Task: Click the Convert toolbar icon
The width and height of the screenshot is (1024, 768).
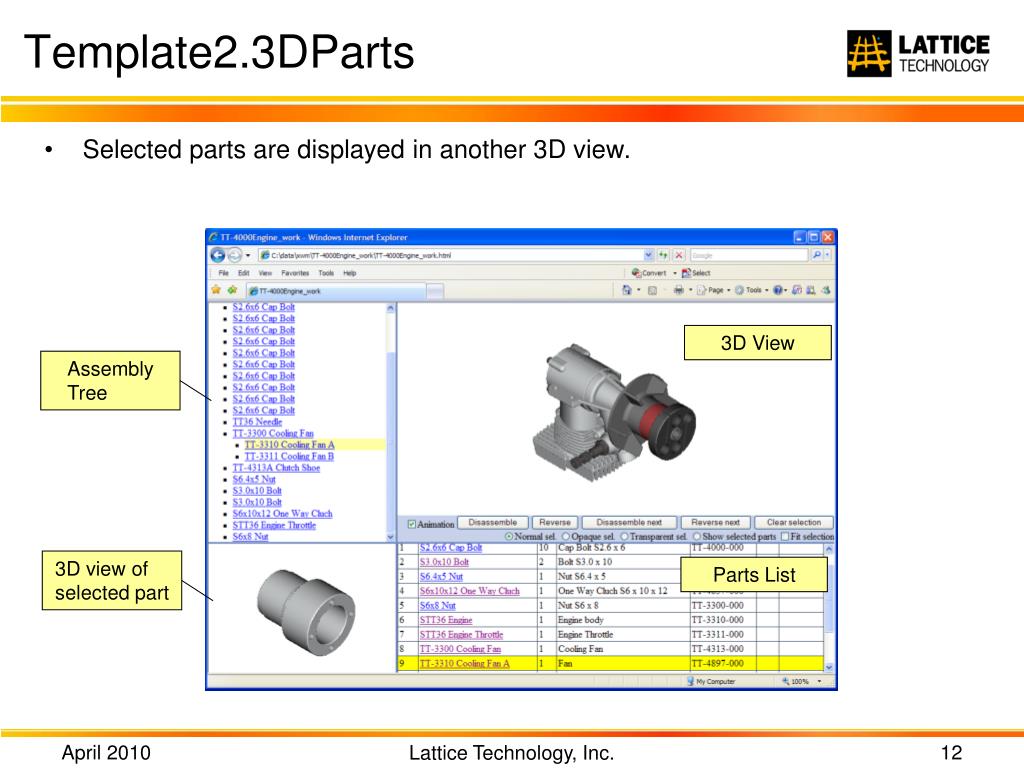Action: [648, 273]
